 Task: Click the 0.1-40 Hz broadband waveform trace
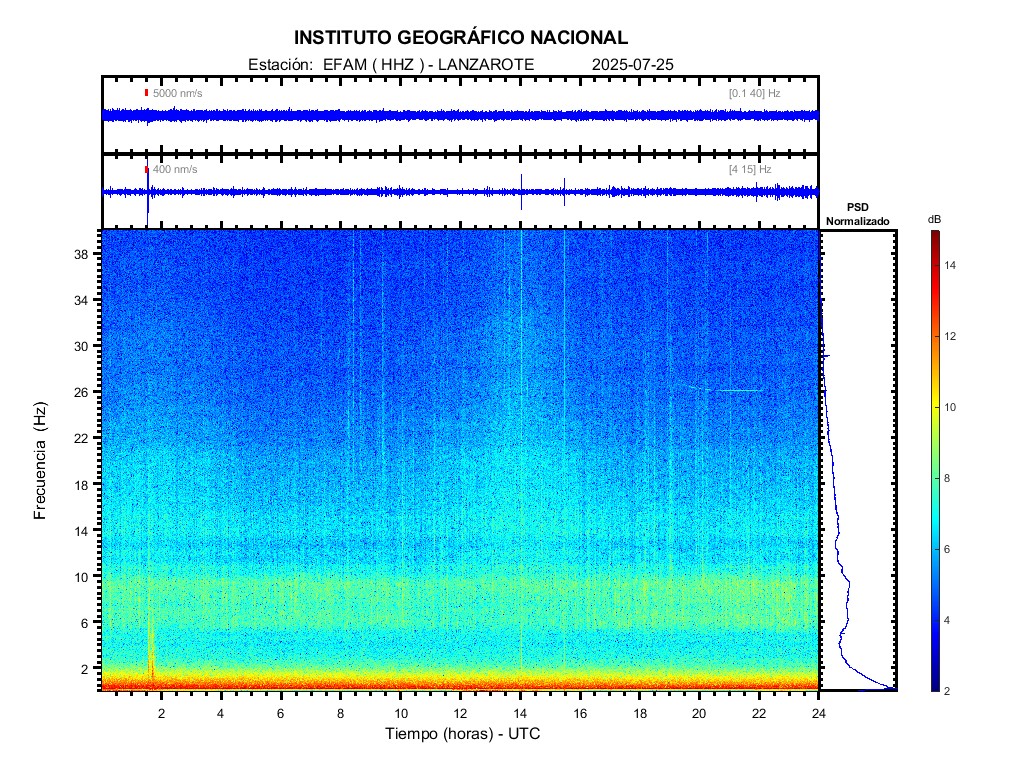click(460, 116)
